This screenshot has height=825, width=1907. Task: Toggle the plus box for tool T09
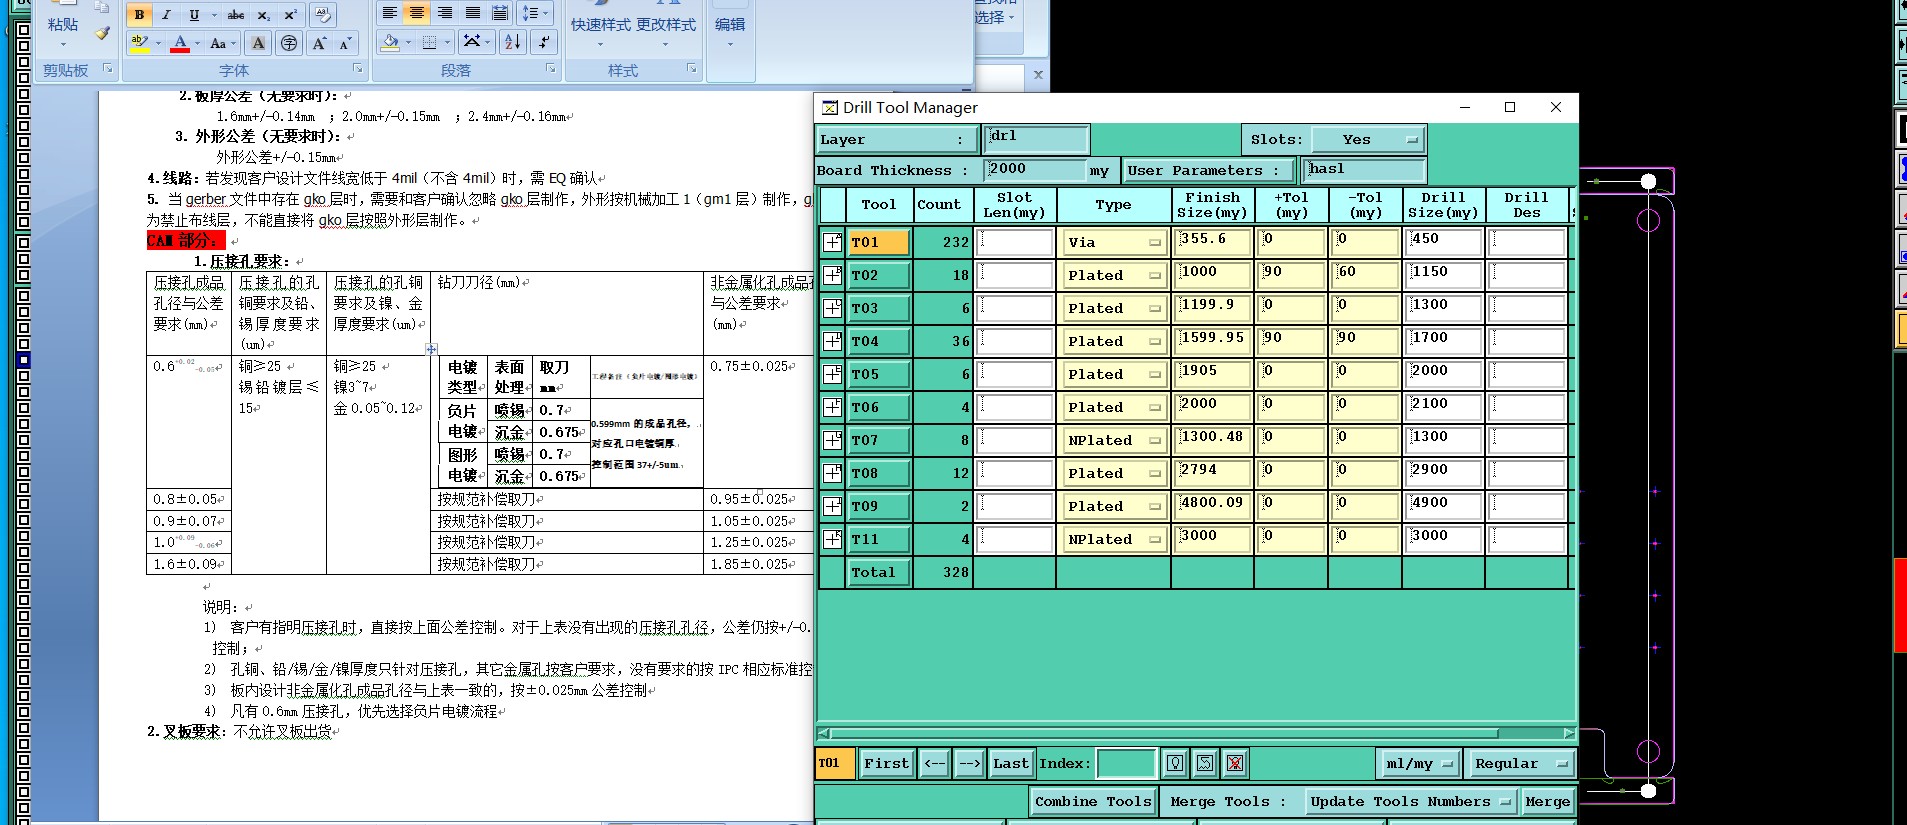(x=832, y=506)
